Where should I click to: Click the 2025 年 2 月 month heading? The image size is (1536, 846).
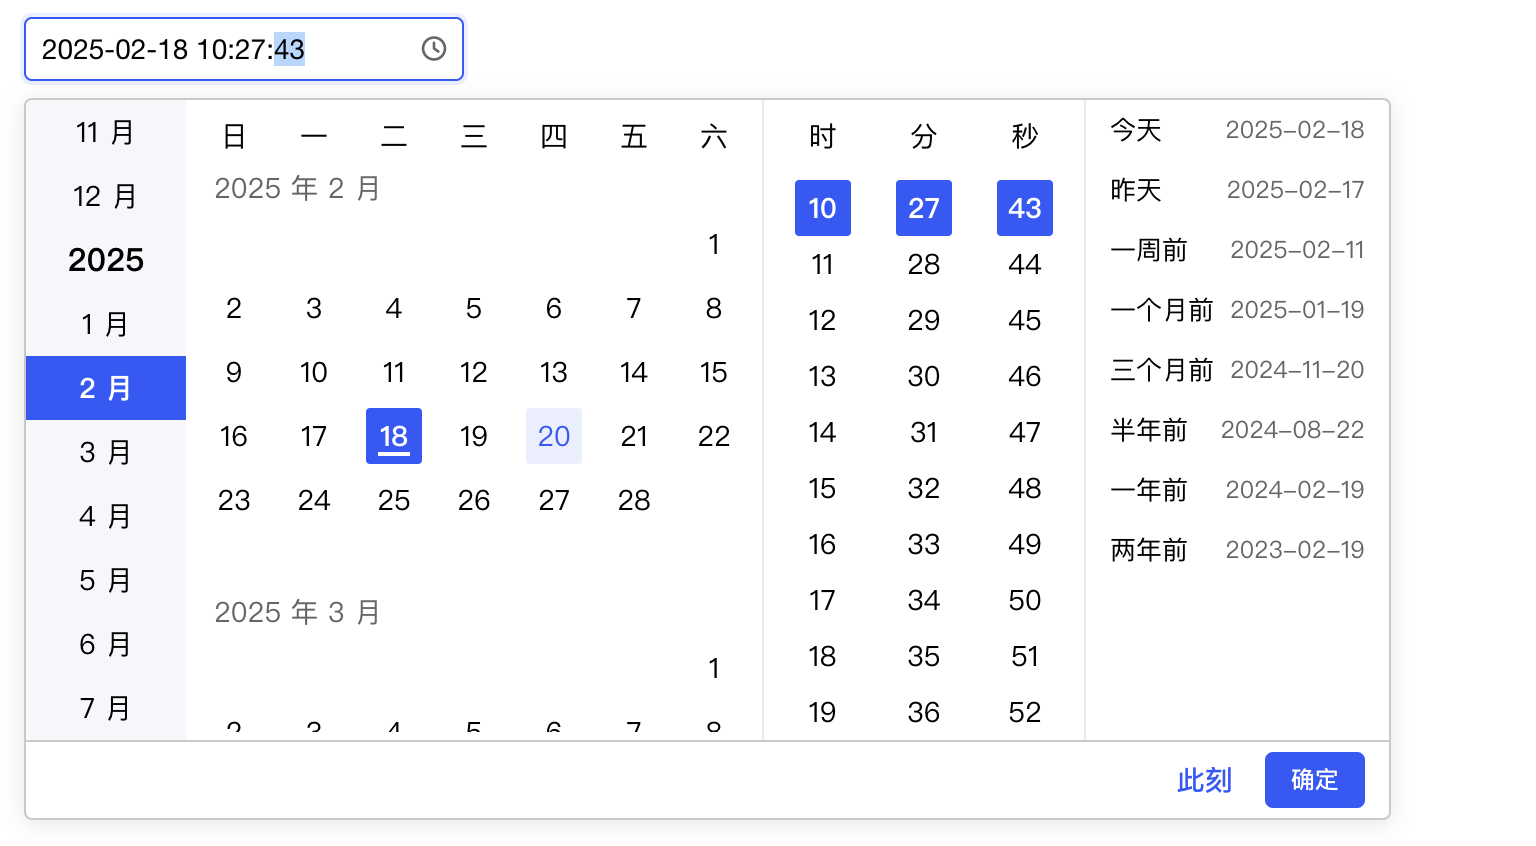click(x=297, y=188)
